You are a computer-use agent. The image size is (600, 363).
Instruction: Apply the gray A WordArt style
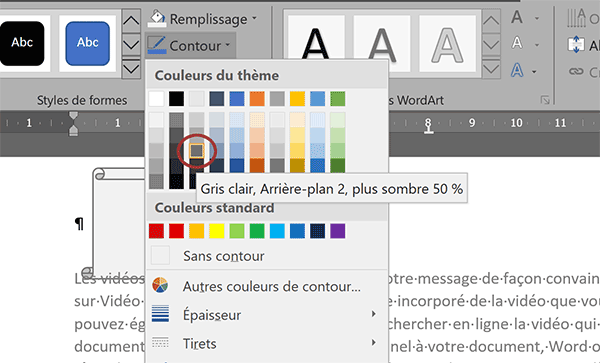pyautogui.click(x=382, y=42)
